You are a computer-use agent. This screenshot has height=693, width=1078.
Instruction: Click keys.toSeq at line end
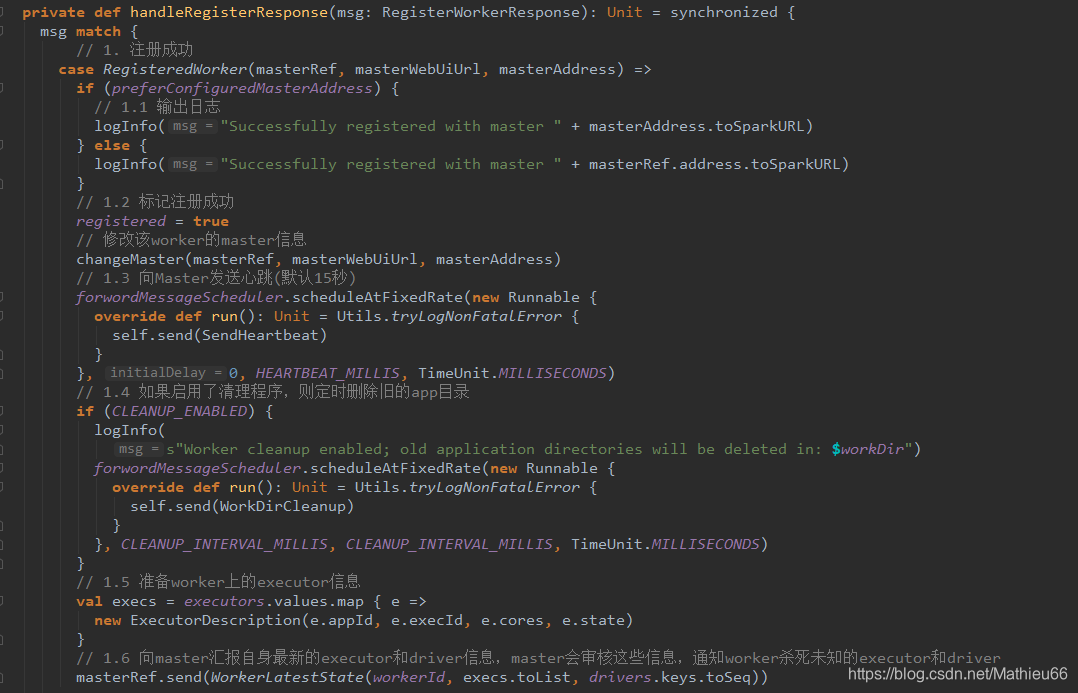[x=706, y=677]
